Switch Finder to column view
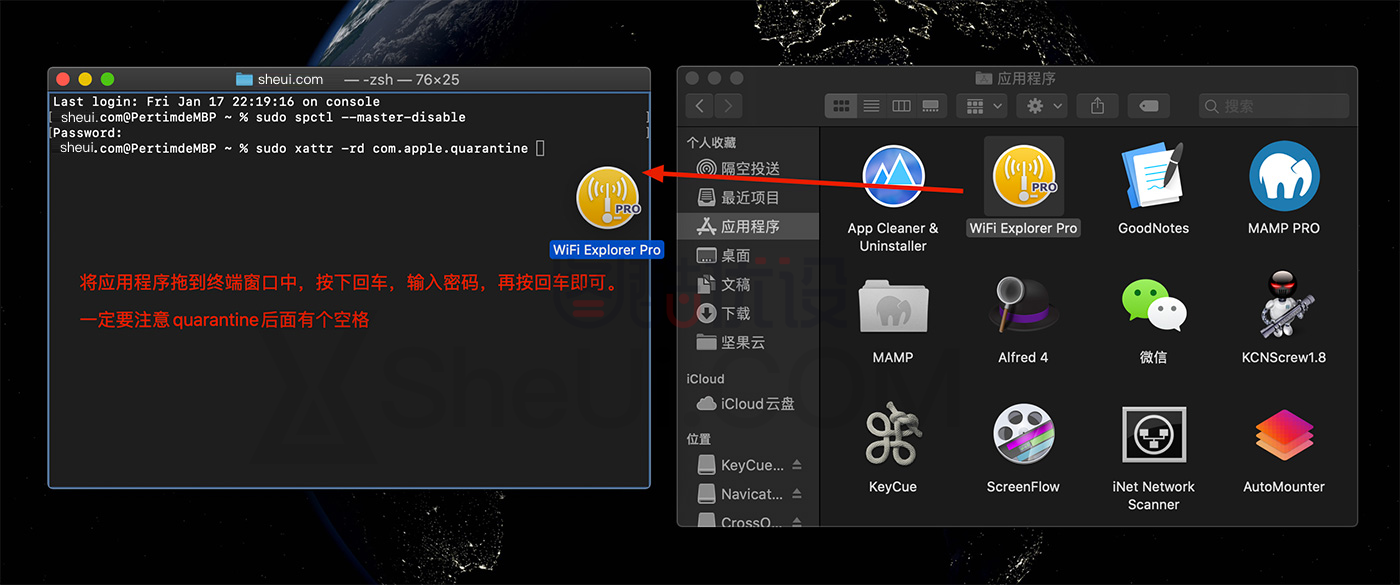 pyautogui.click(x=901, y=105)
